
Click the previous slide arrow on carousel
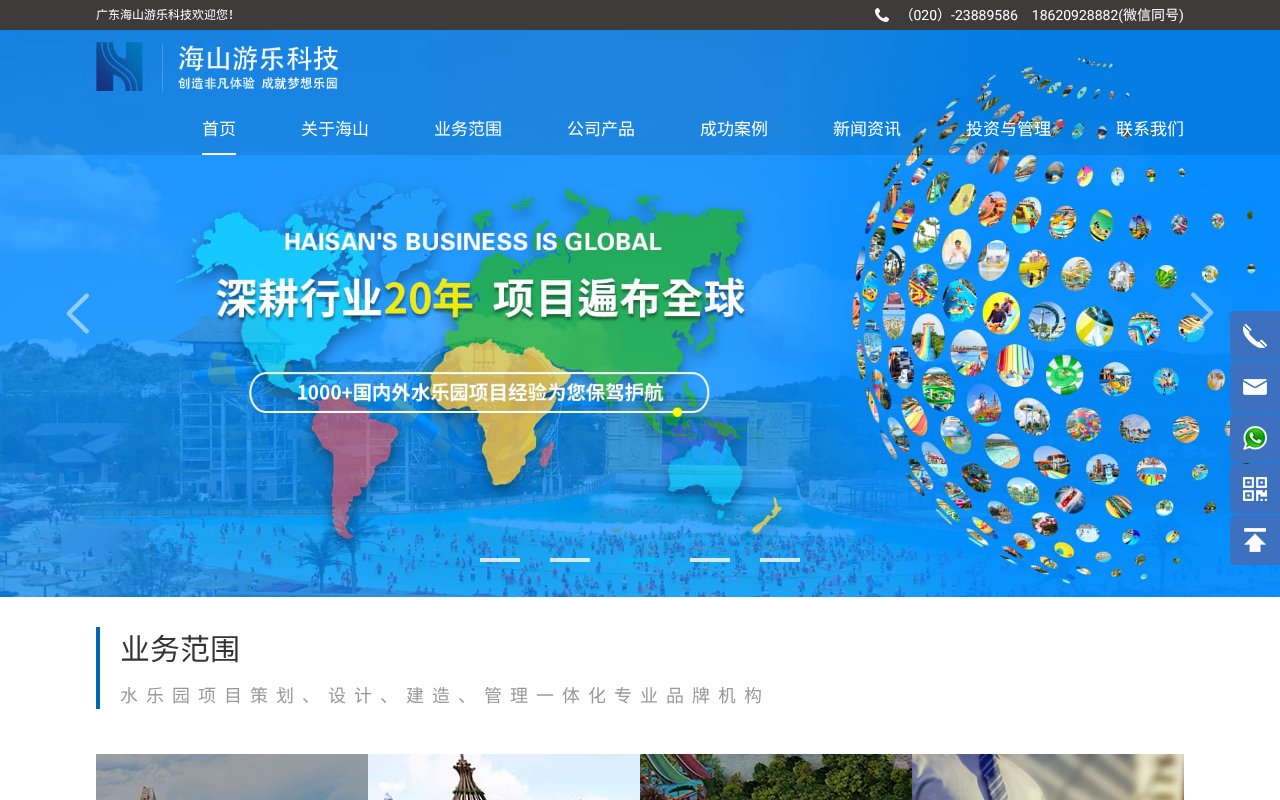[x=78, y=313]
